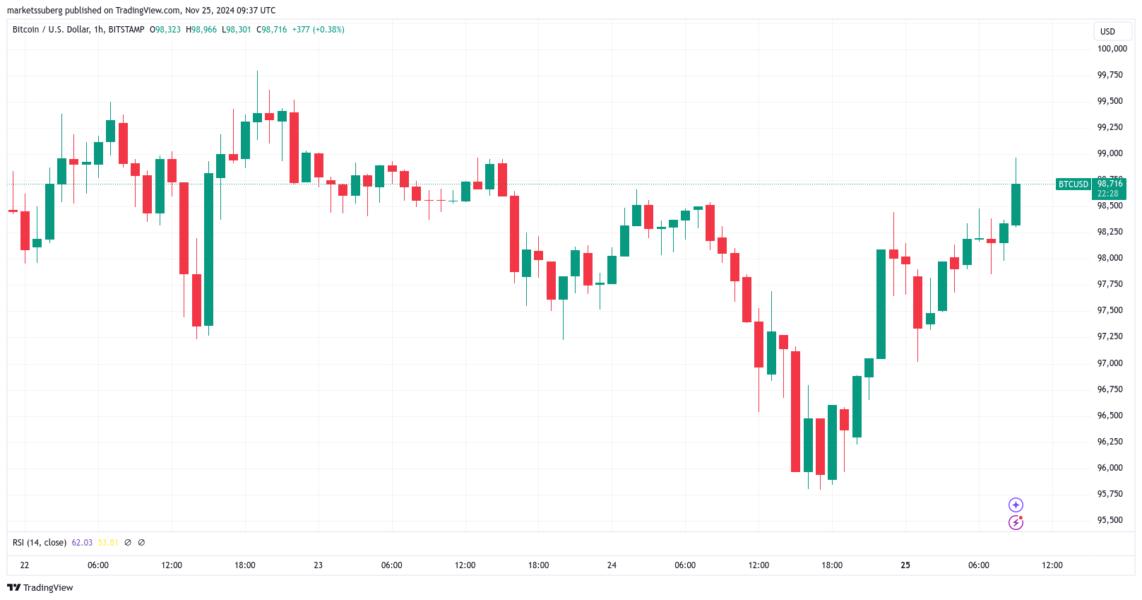Click the date label 25 on time axis
This screenshot has height=600, width=1142.
click(x=904, y=565)
